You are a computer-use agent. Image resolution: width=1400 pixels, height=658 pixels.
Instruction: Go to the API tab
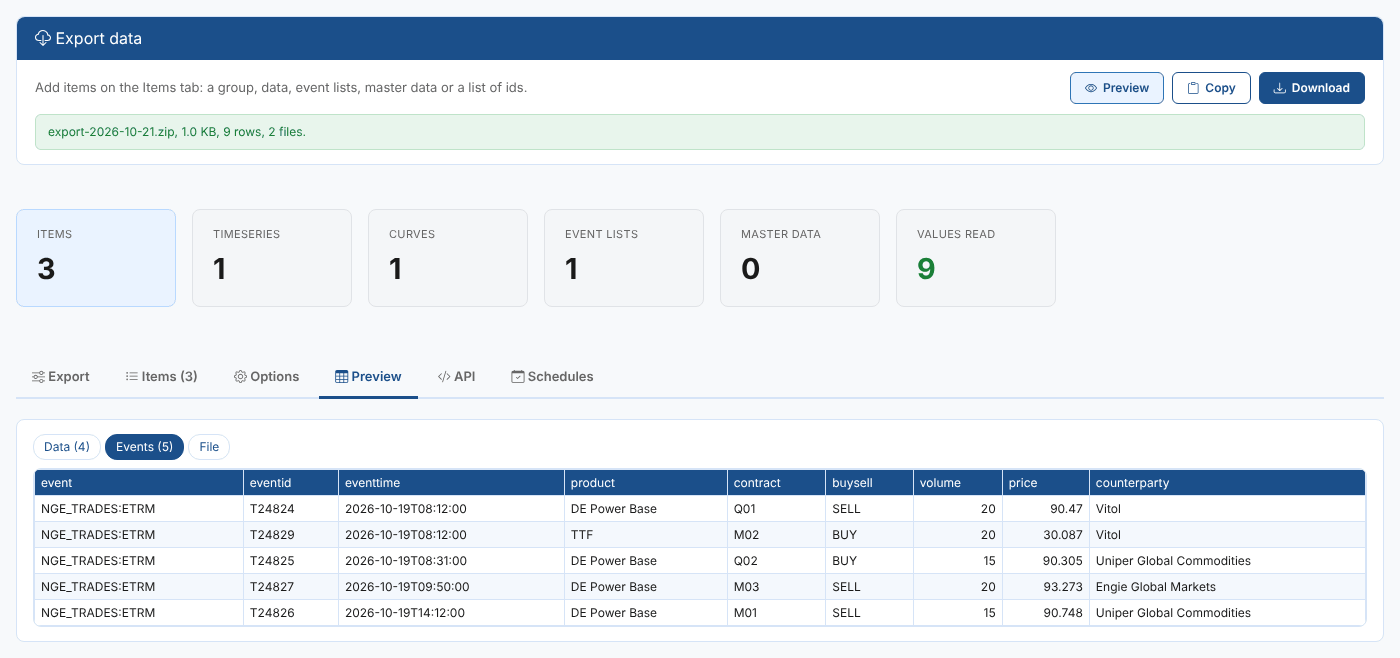click(457, 377)
